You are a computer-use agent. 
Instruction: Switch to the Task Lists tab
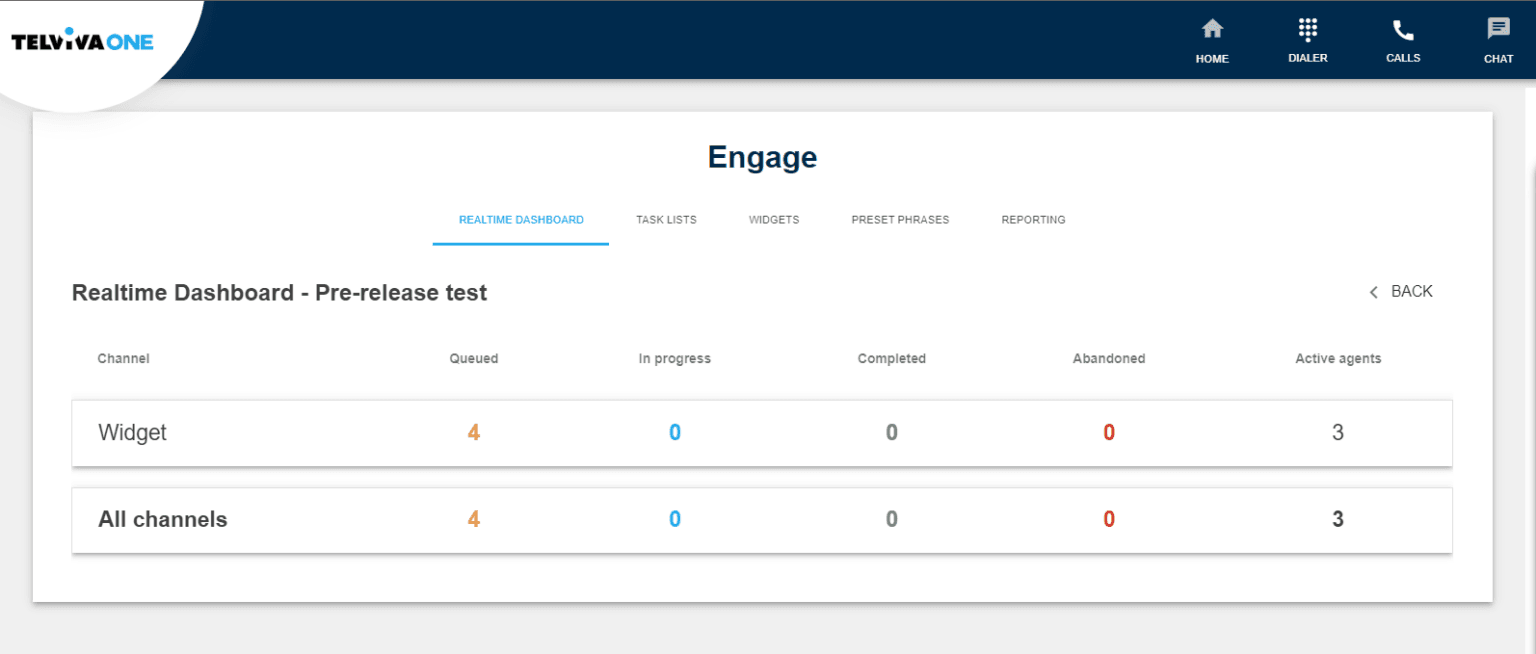pos(665,219)
